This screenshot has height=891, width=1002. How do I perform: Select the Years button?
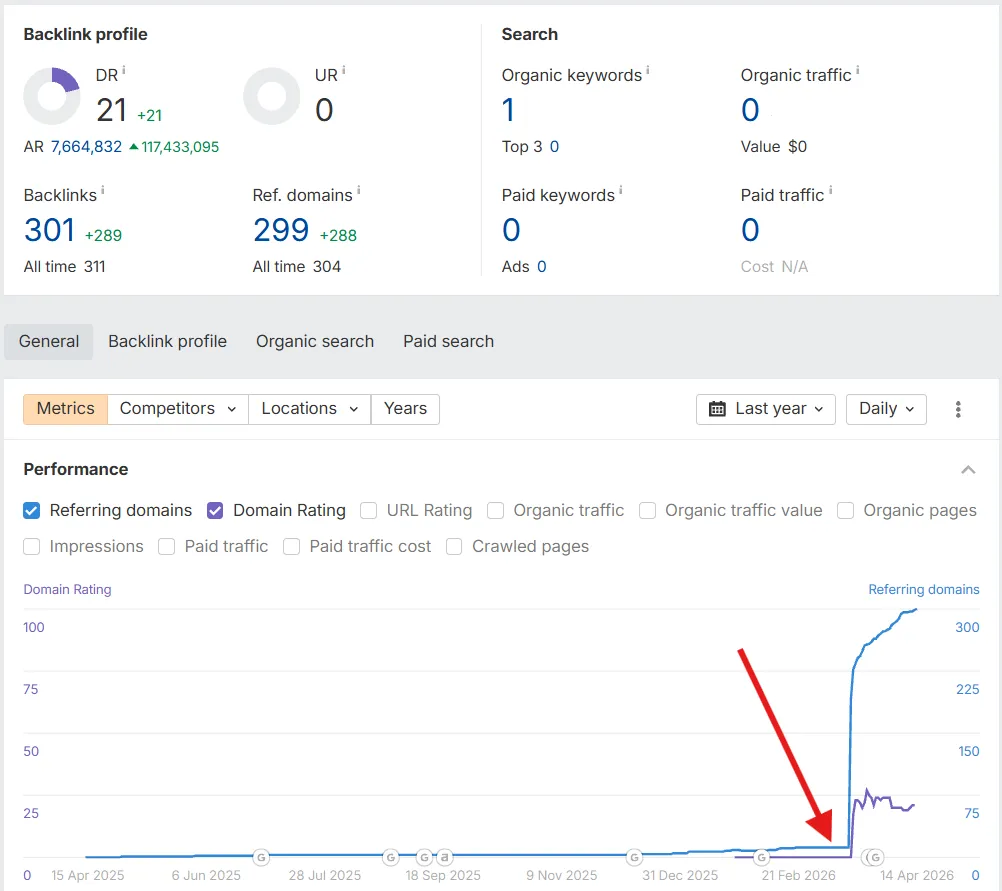point(405,409)
